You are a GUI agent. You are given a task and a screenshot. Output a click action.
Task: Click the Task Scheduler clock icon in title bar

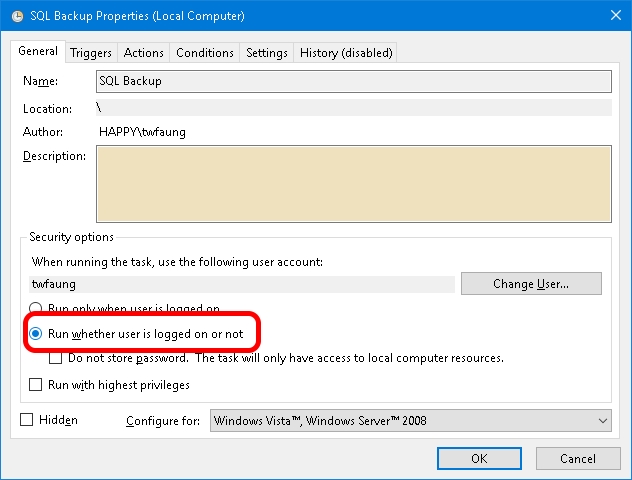click(x=17, y=16)
